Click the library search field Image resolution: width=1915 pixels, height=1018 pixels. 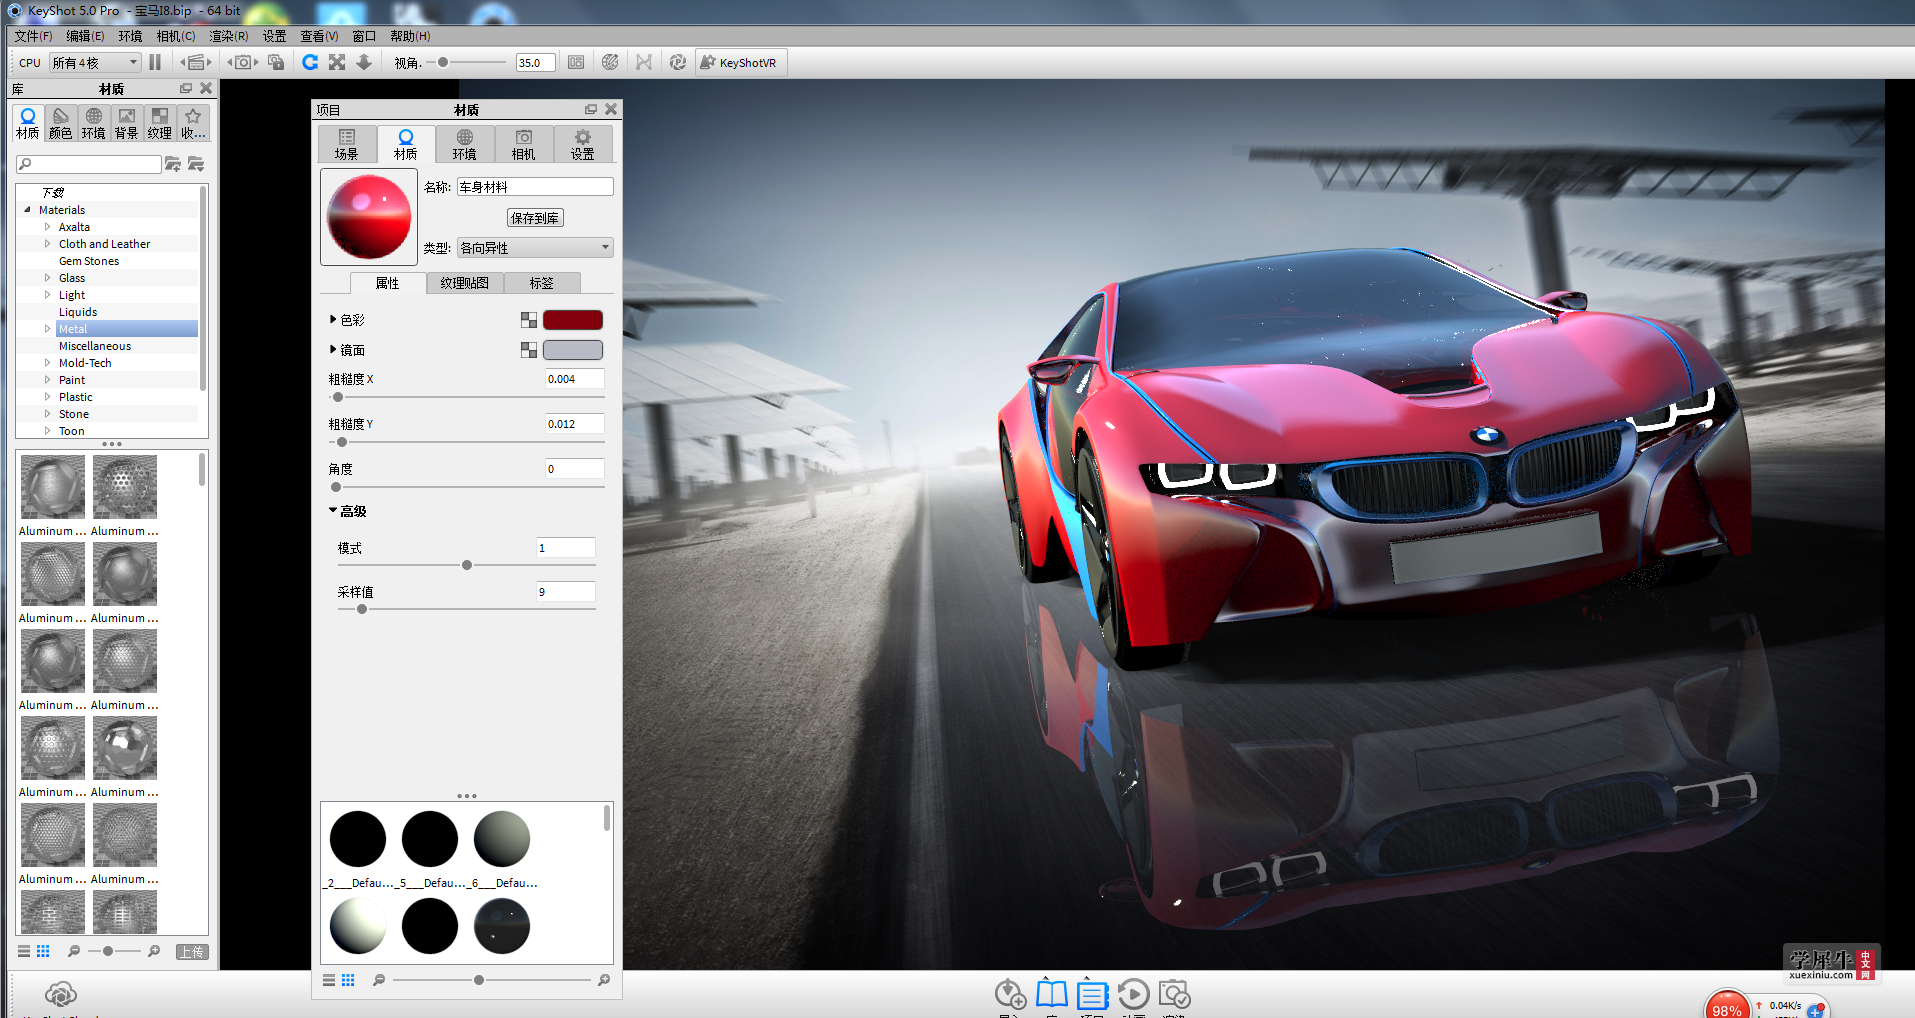pyautogui.click(x=89, y=164)
